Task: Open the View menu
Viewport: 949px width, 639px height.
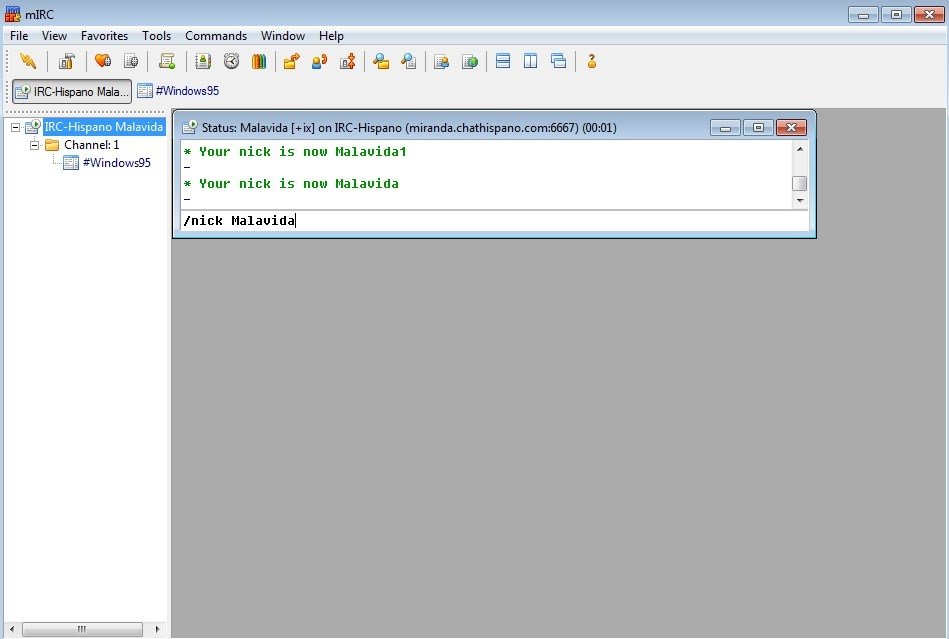Action: pos(54,36)
